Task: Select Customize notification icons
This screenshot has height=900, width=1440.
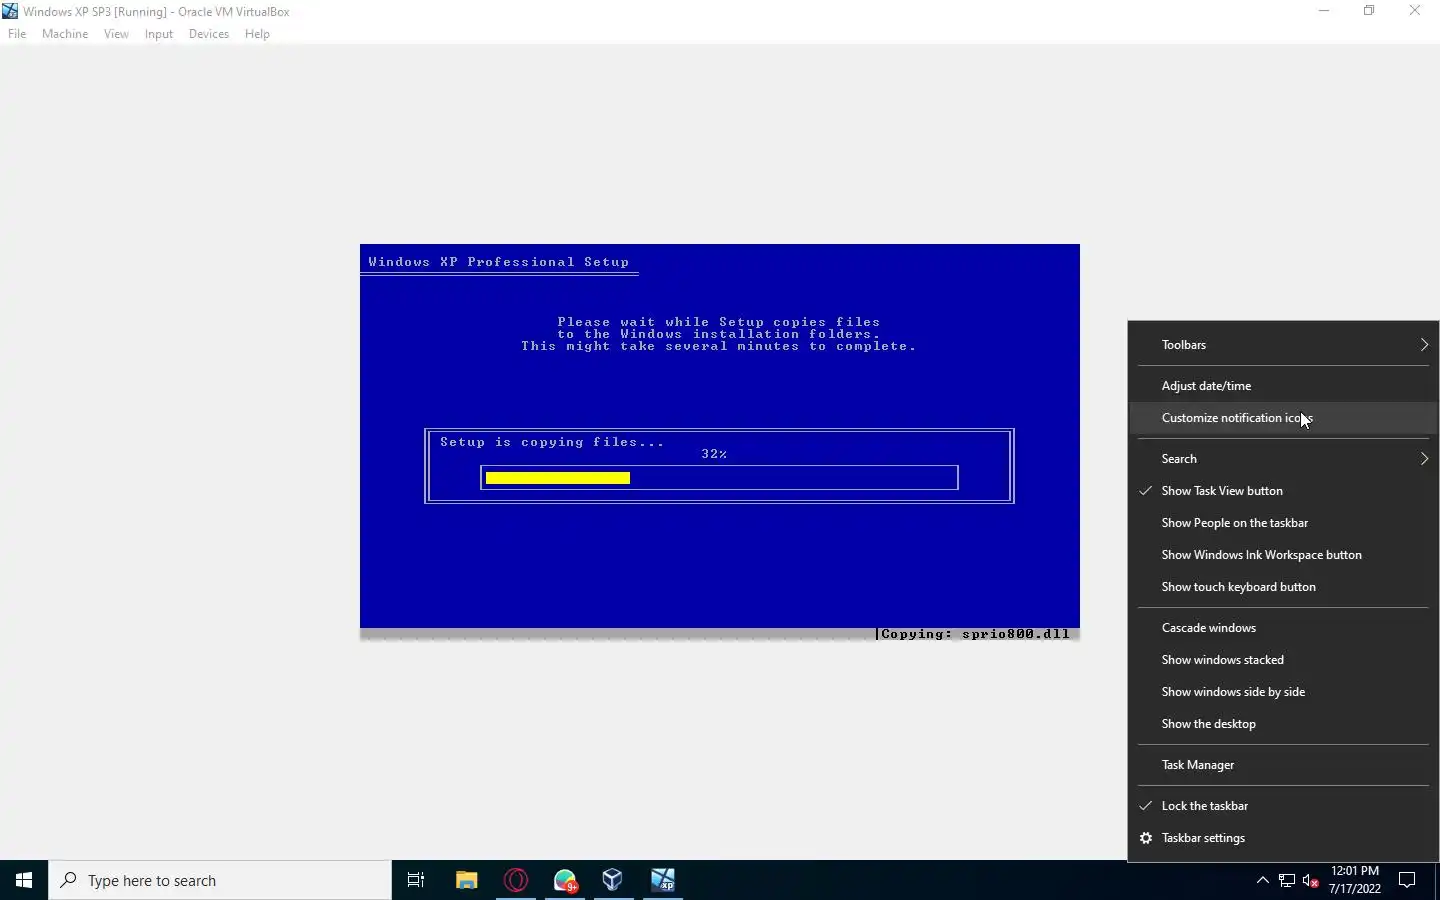Action: pos(1283,418)
